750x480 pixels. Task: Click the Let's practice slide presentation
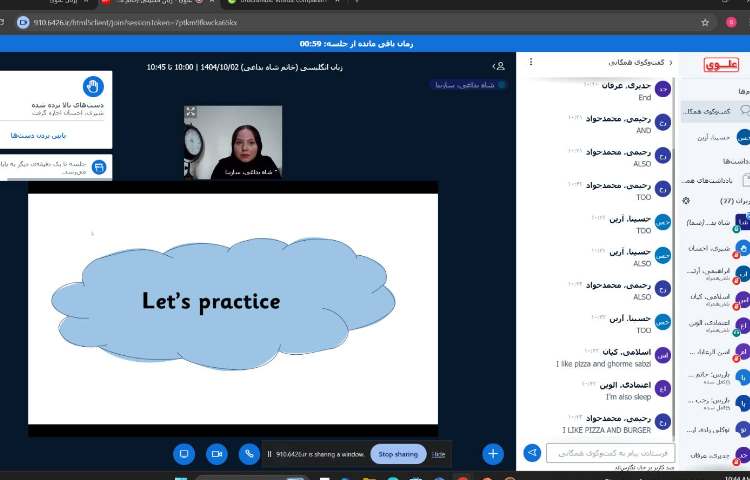pos(232,310)
